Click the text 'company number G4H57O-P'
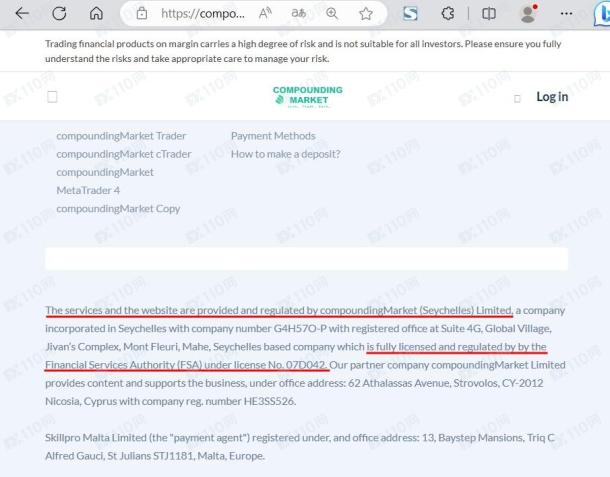Viewport: 610px width, 477px height. [259, 329]
